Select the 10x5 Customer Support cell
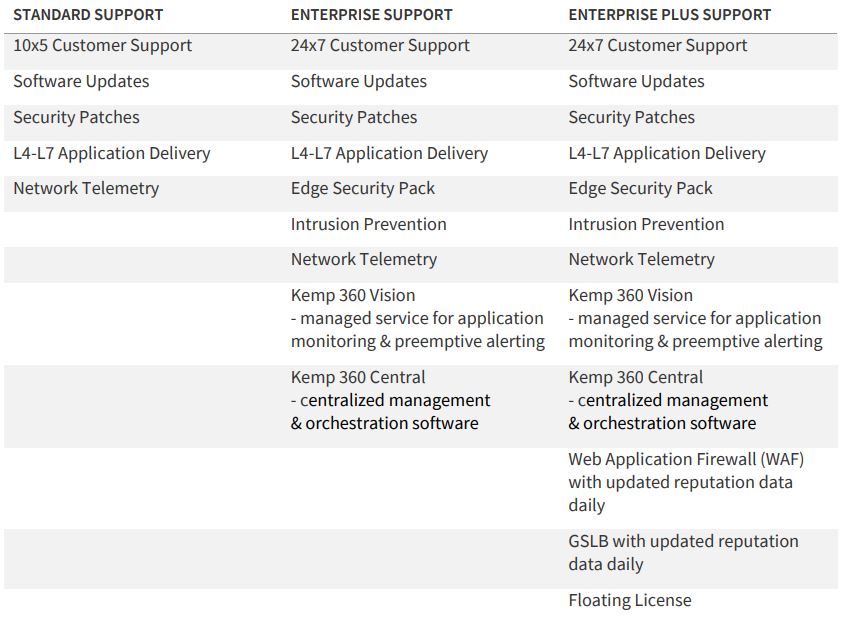Viewport: 848px width, 630px height. point(102,46)
